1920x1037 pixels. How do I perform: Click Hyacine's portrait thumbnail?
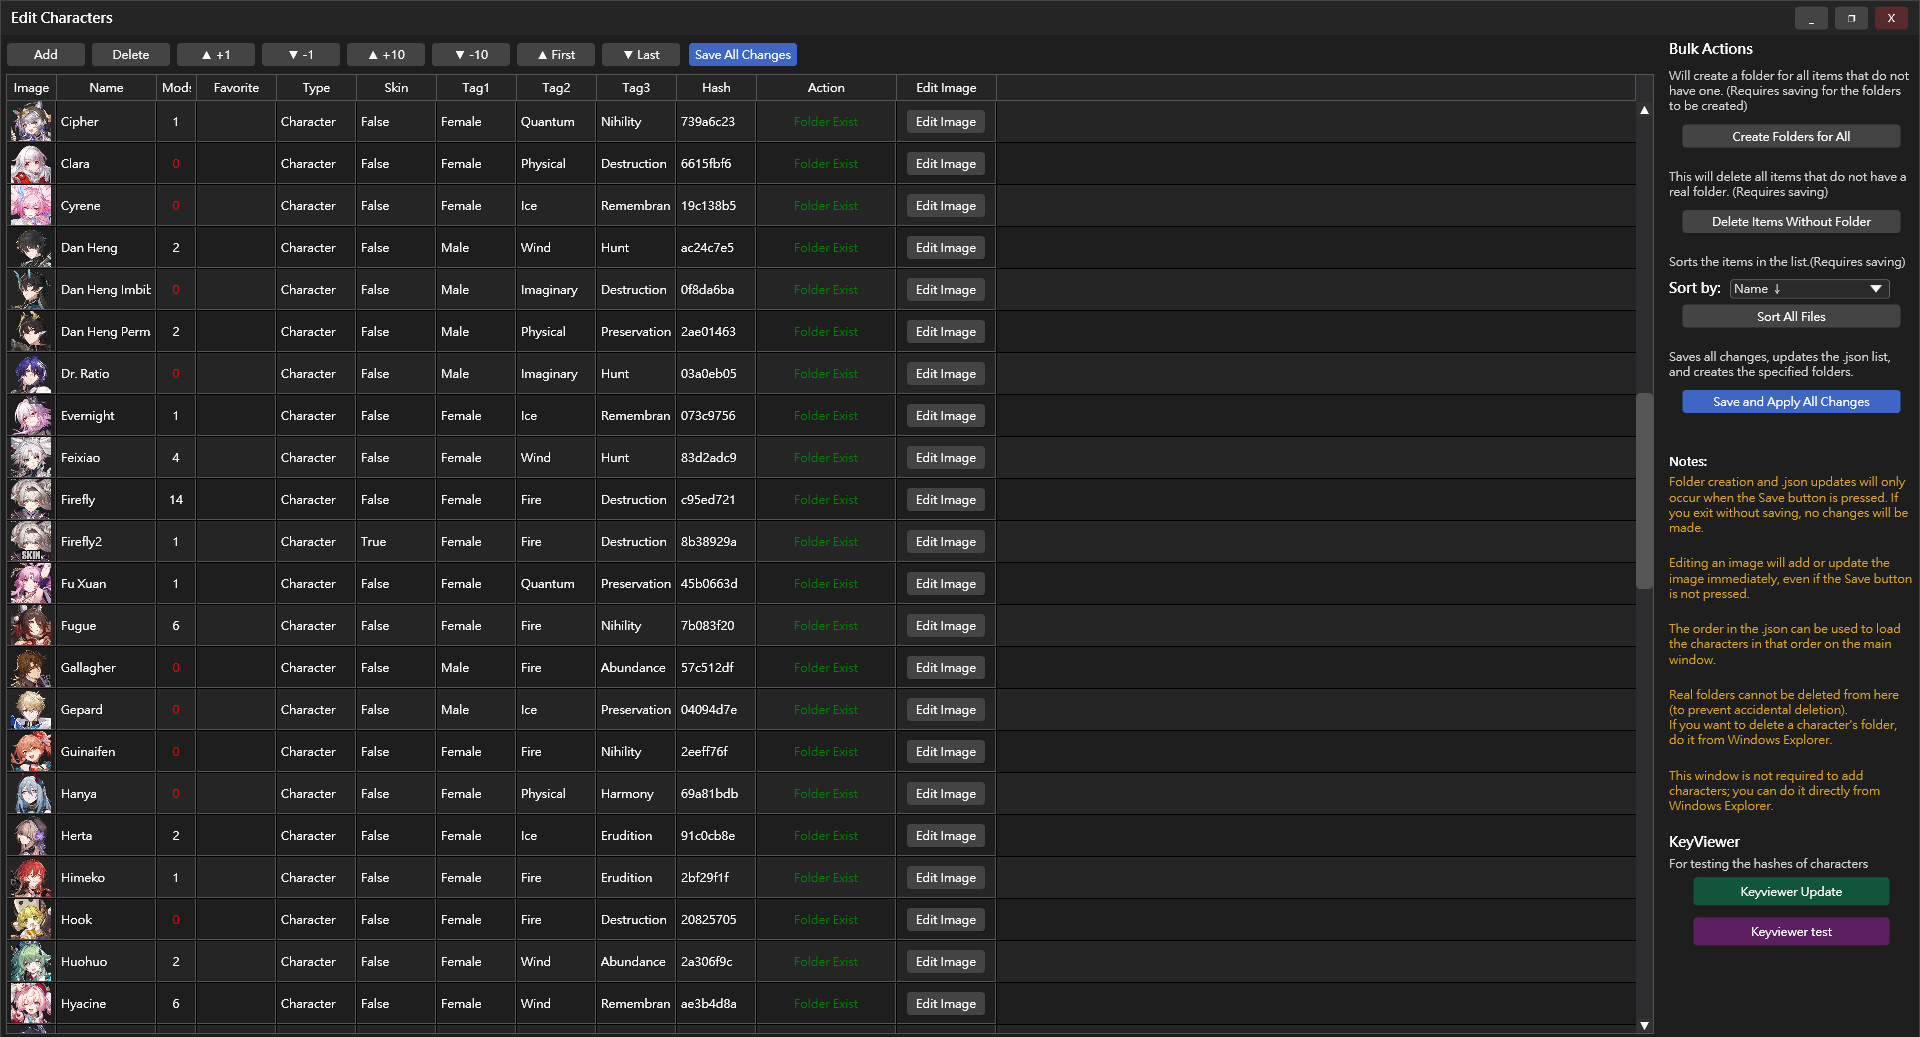click(31, 1004)
